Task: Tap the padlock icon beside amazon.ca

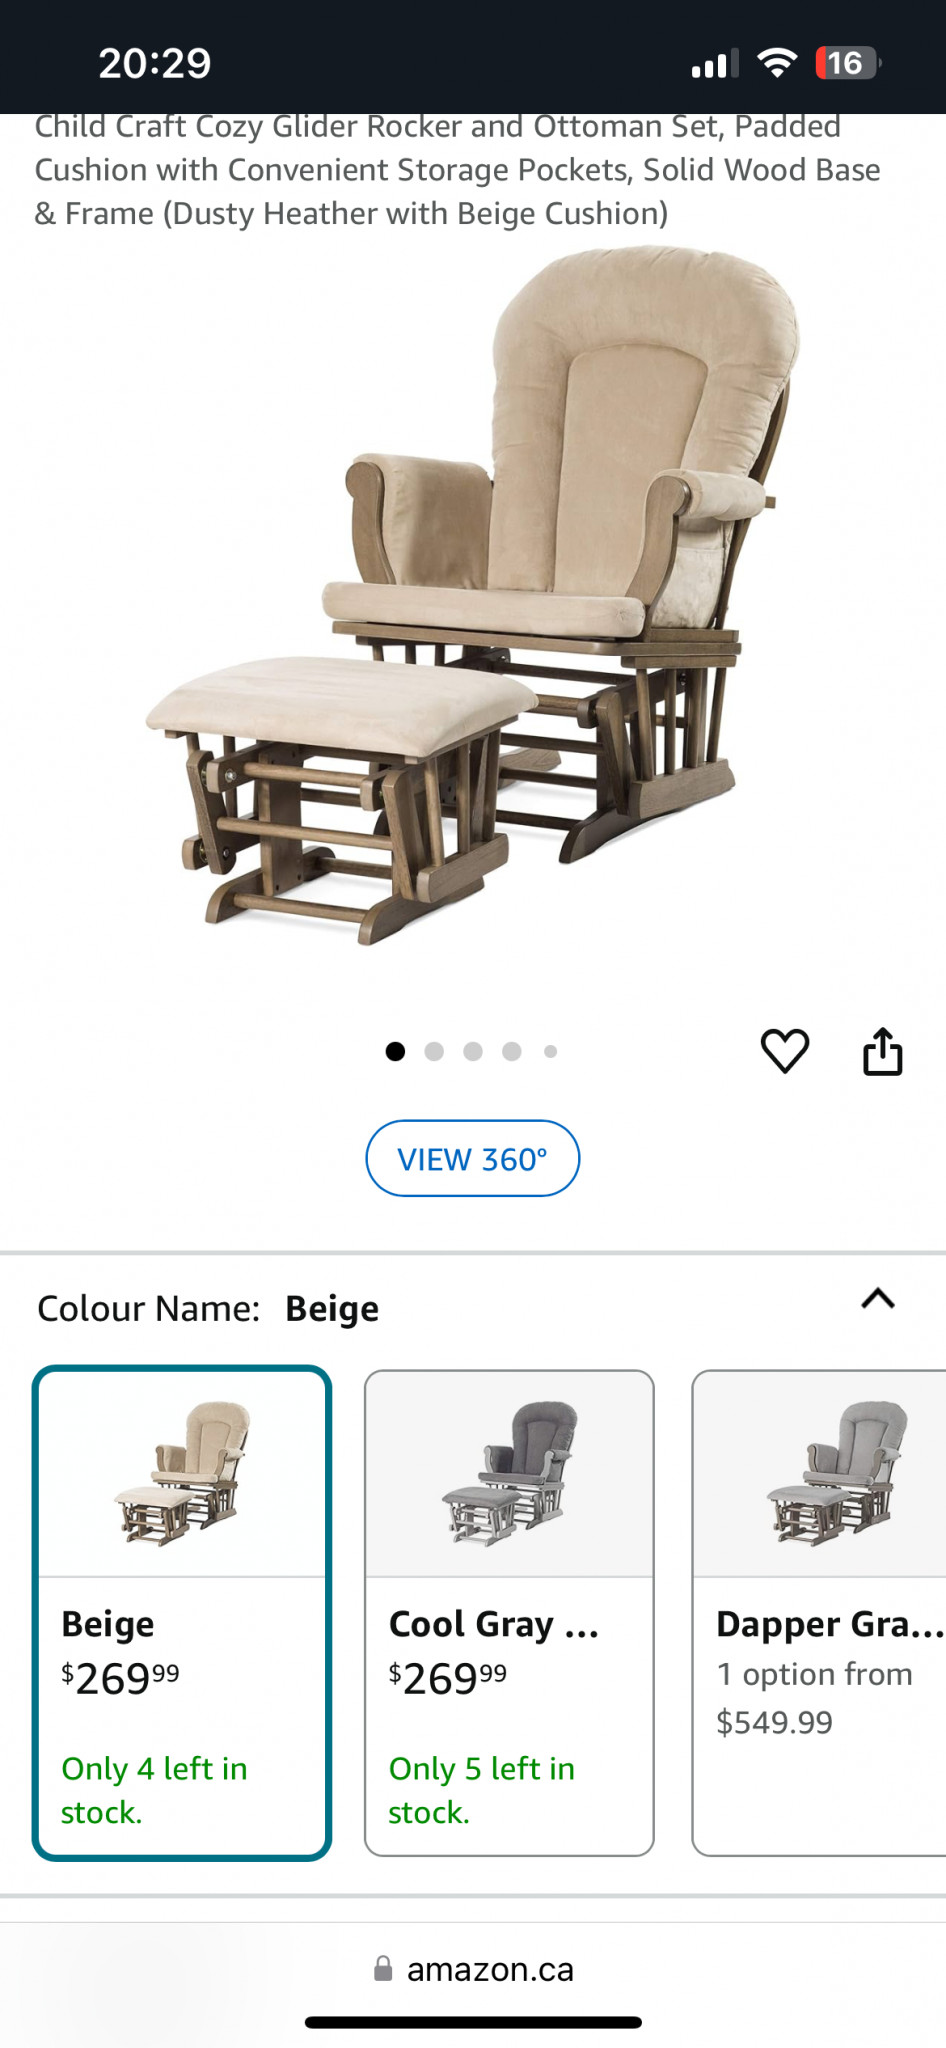Action: pos(383,1969)
